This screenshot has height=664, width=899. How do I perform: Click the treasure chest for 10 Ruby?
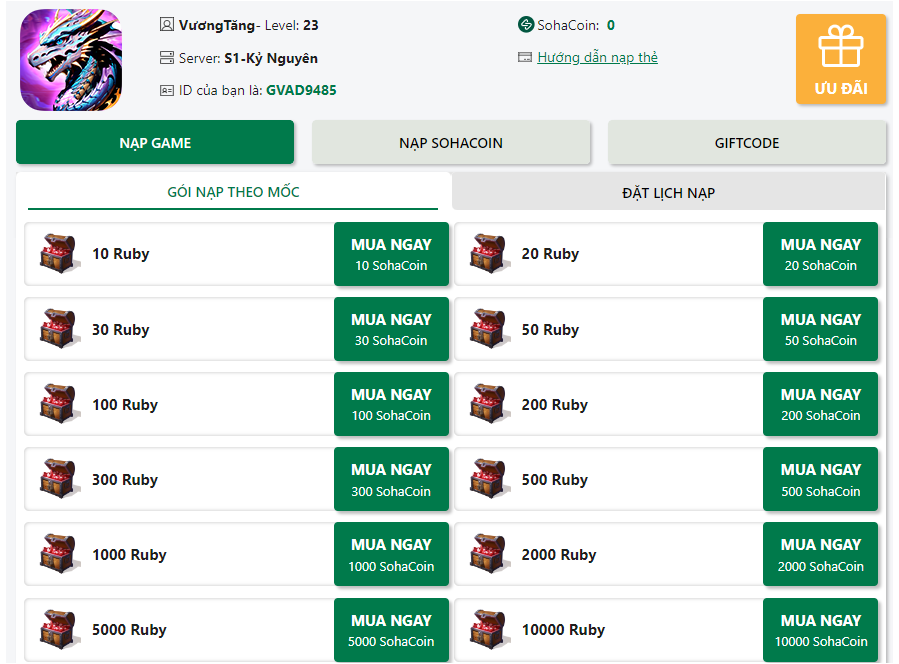[57, 253]
